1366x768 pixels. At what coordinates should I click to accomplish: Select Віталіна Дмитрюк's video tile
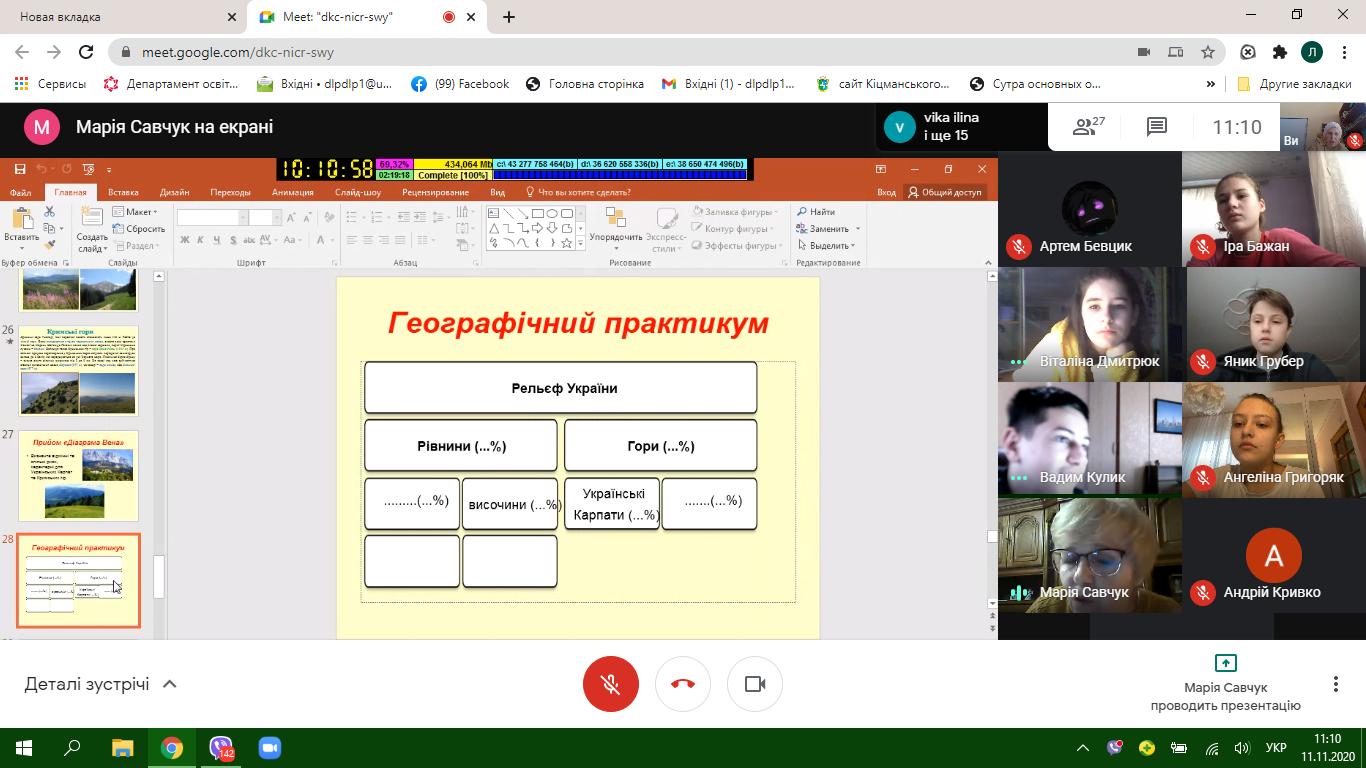click(x=1088, y=324)
